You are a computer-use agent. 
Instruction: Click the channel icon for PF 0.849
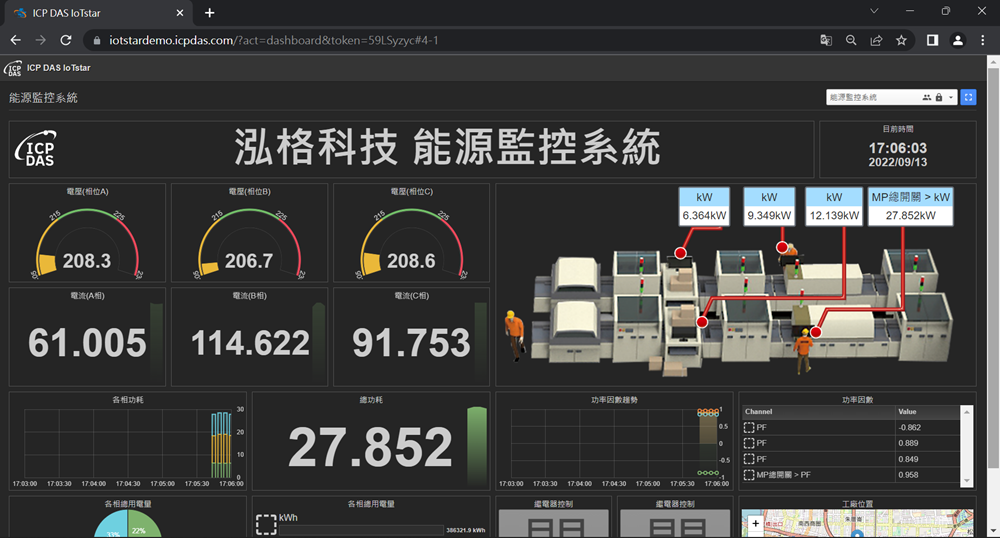749,459
